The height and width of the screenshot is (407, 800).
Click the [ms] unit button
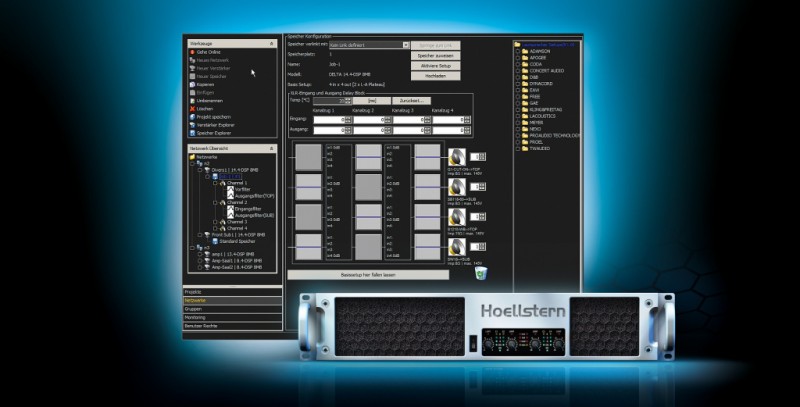[372, 101]
